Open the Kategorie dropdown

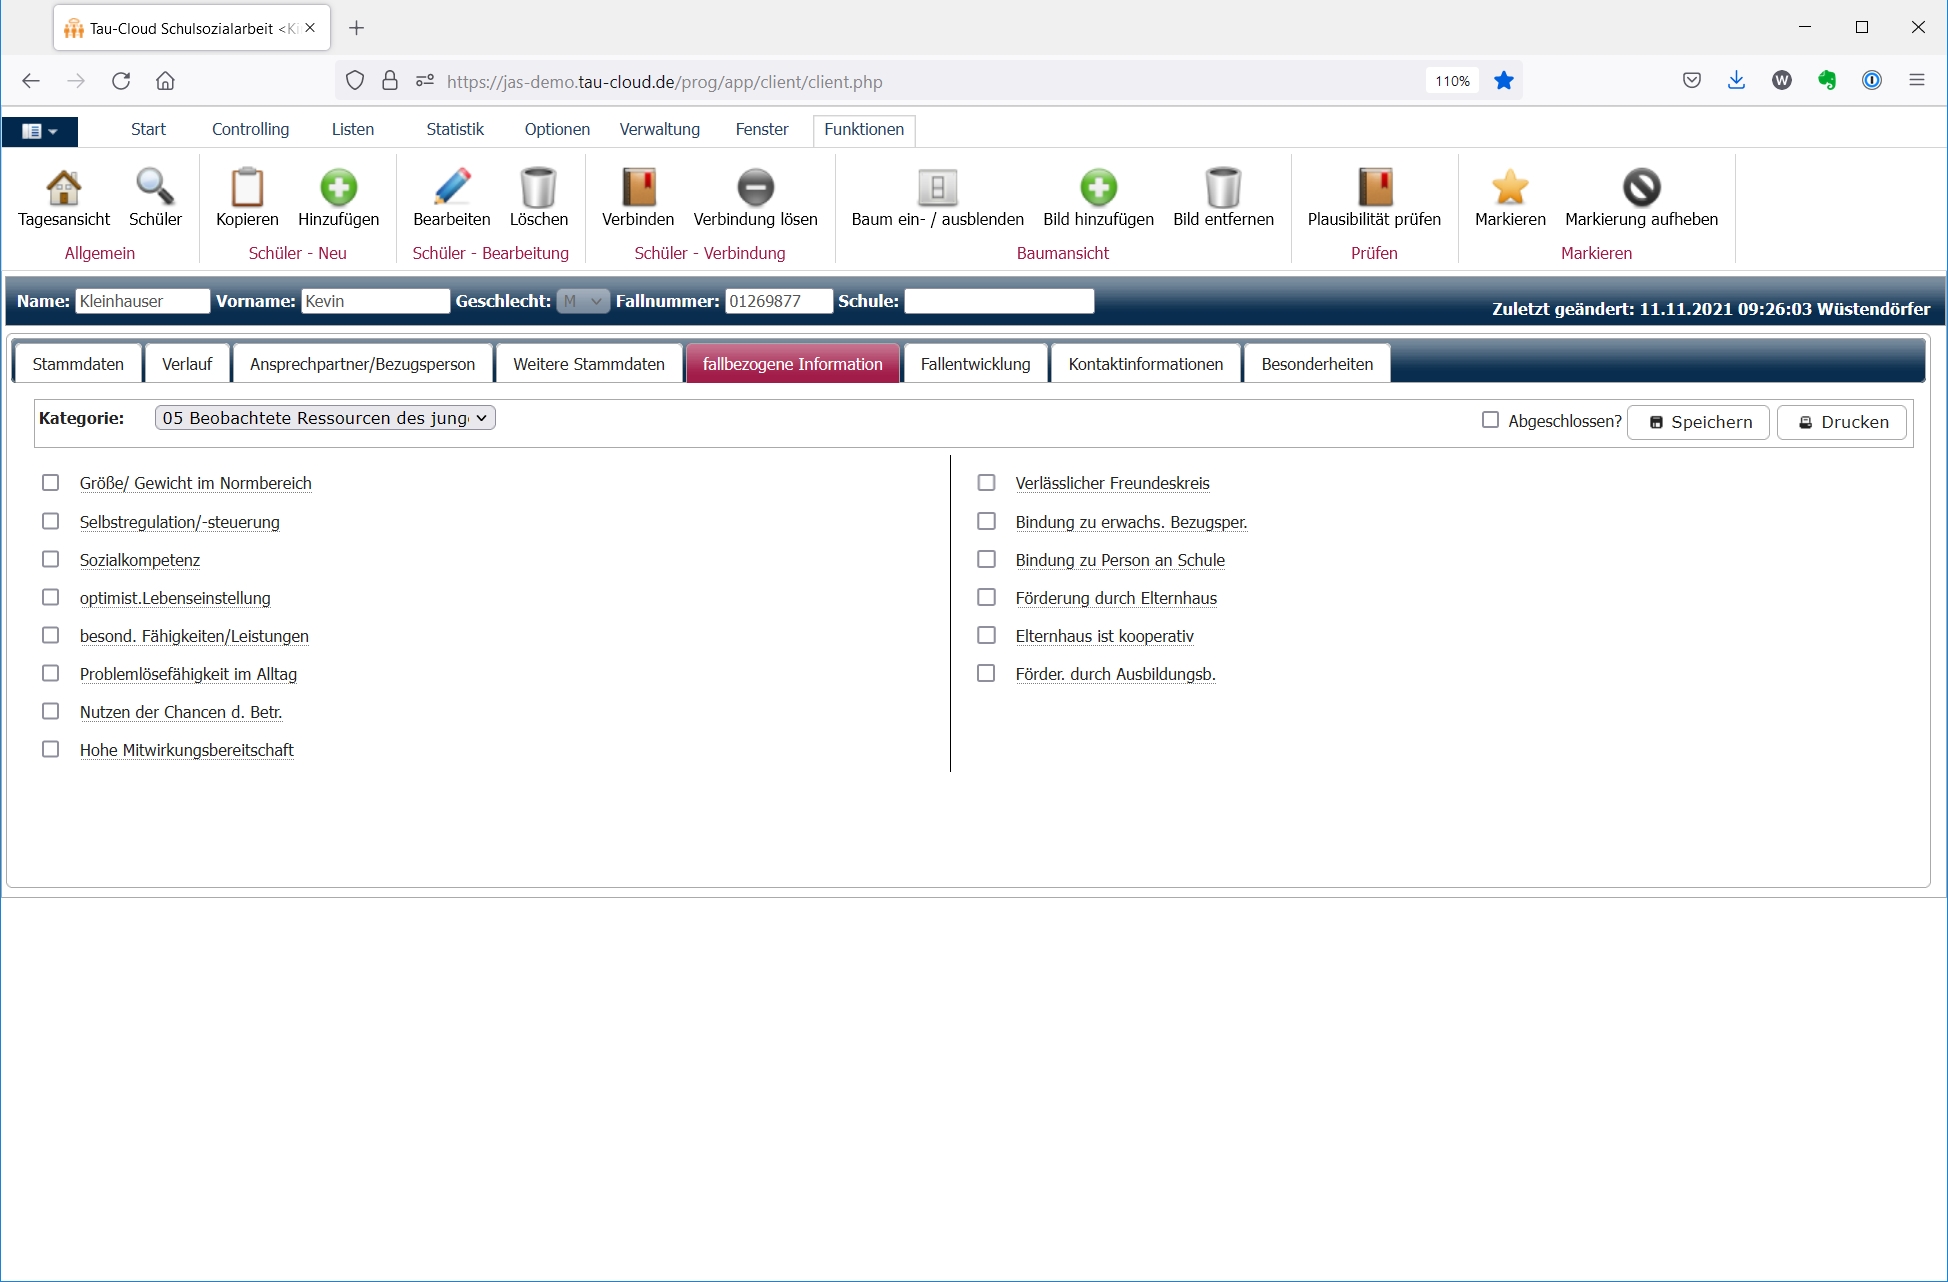pos(325,418)
